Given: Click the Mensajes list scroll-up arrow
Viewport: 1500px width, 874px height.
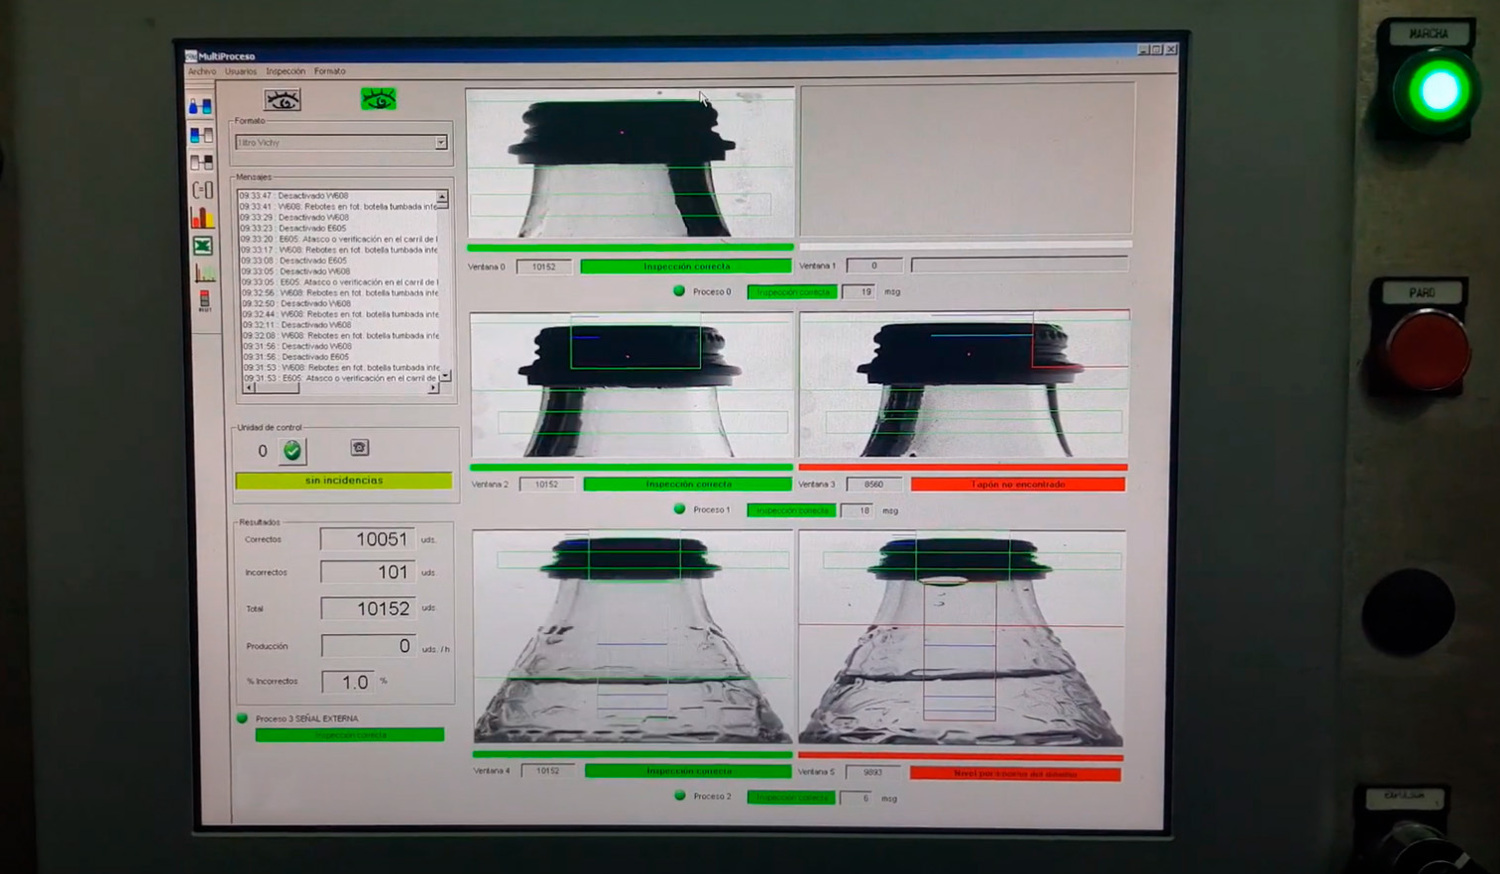Looking at the screenshot, I should (442, 198).
